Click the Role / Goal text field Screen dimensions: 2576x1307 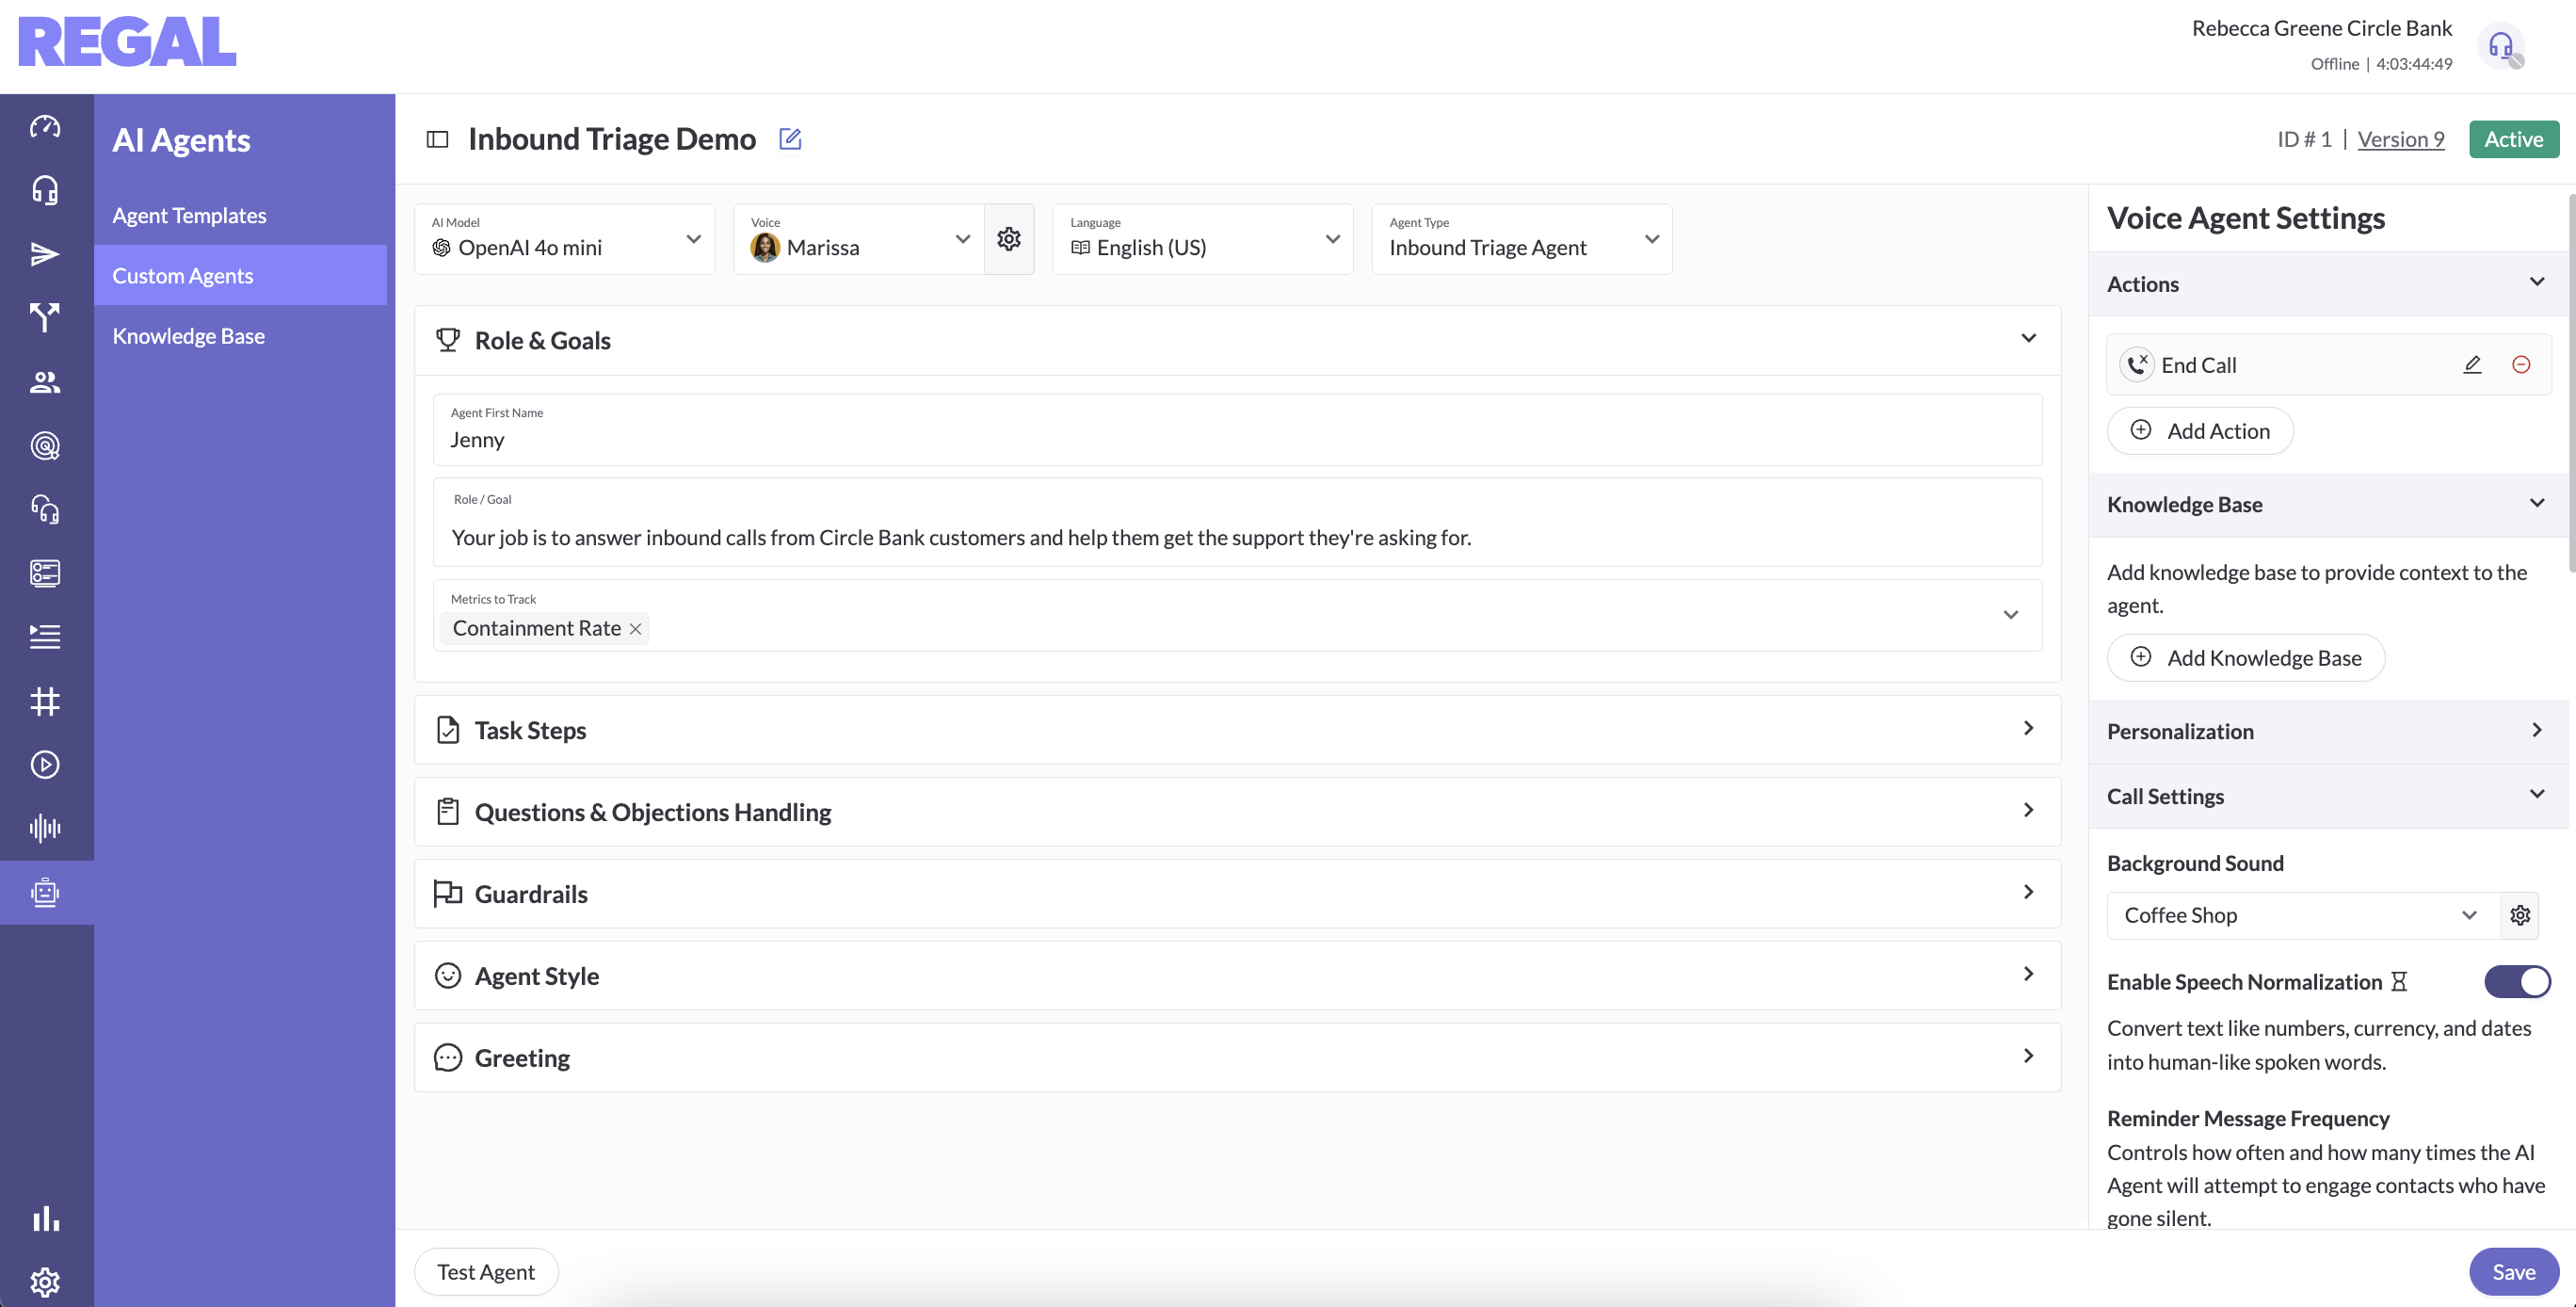pyautogui.click(x=1238, y=523)
